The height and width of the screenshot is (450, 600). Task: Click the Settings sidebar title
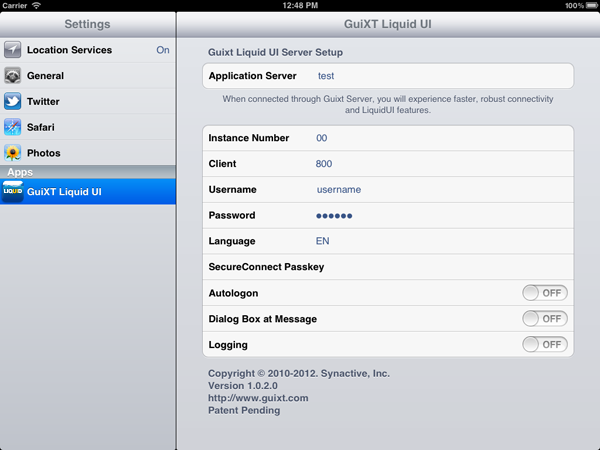[87, 24]
